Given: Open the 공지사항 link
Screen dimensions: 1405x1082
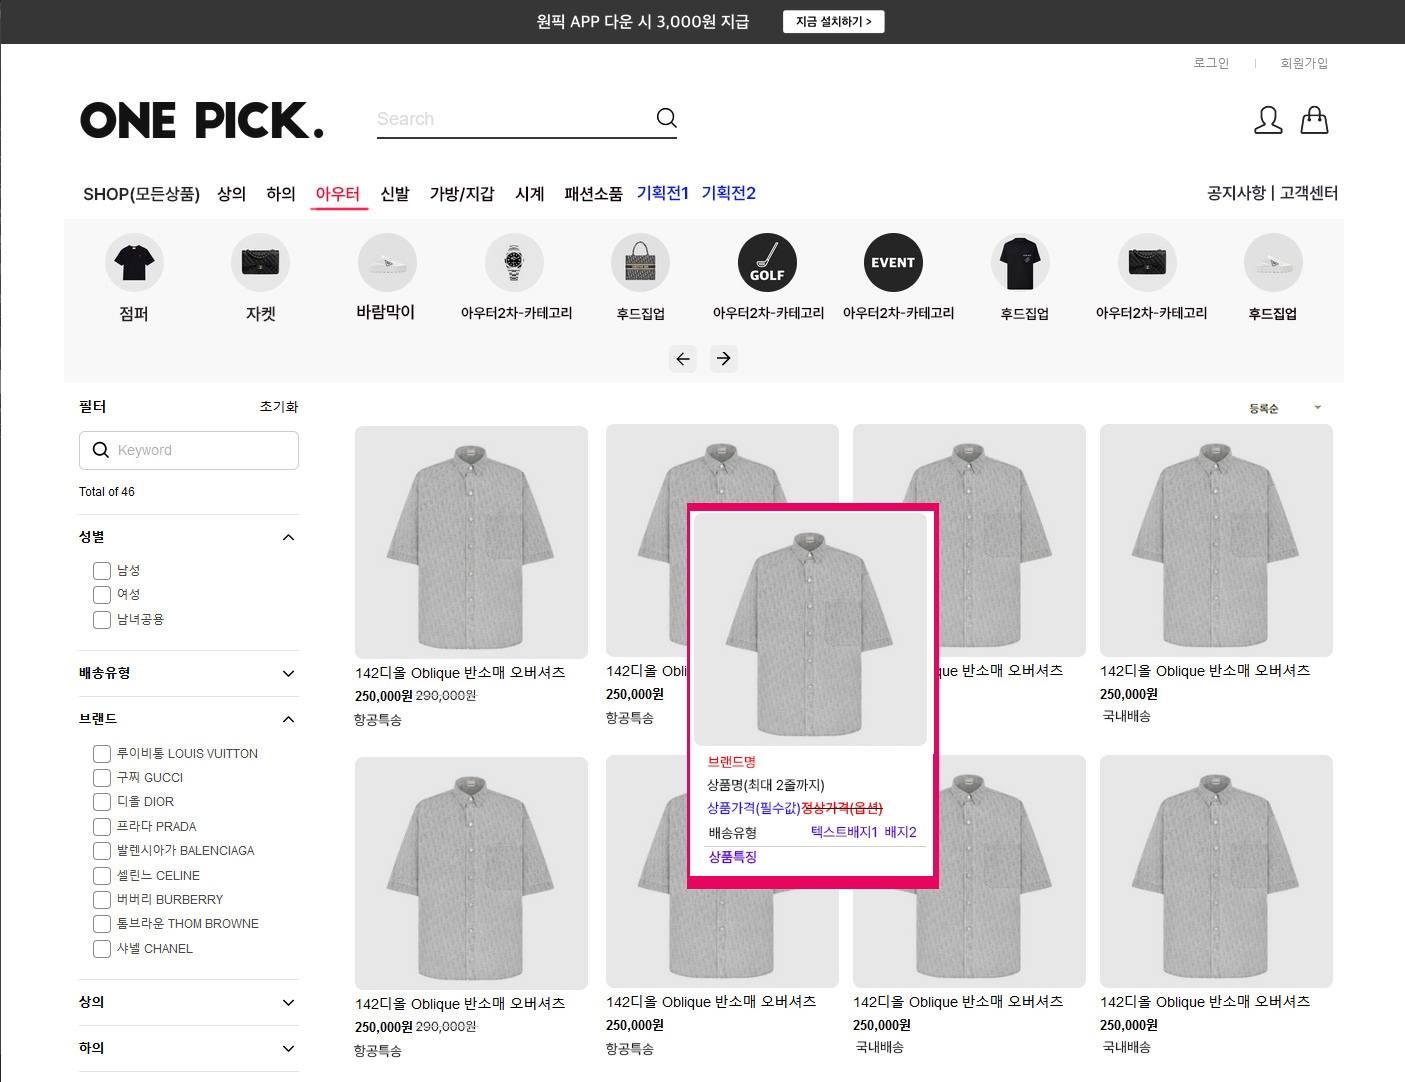Looking at the screenshot, I should 1236,193.
